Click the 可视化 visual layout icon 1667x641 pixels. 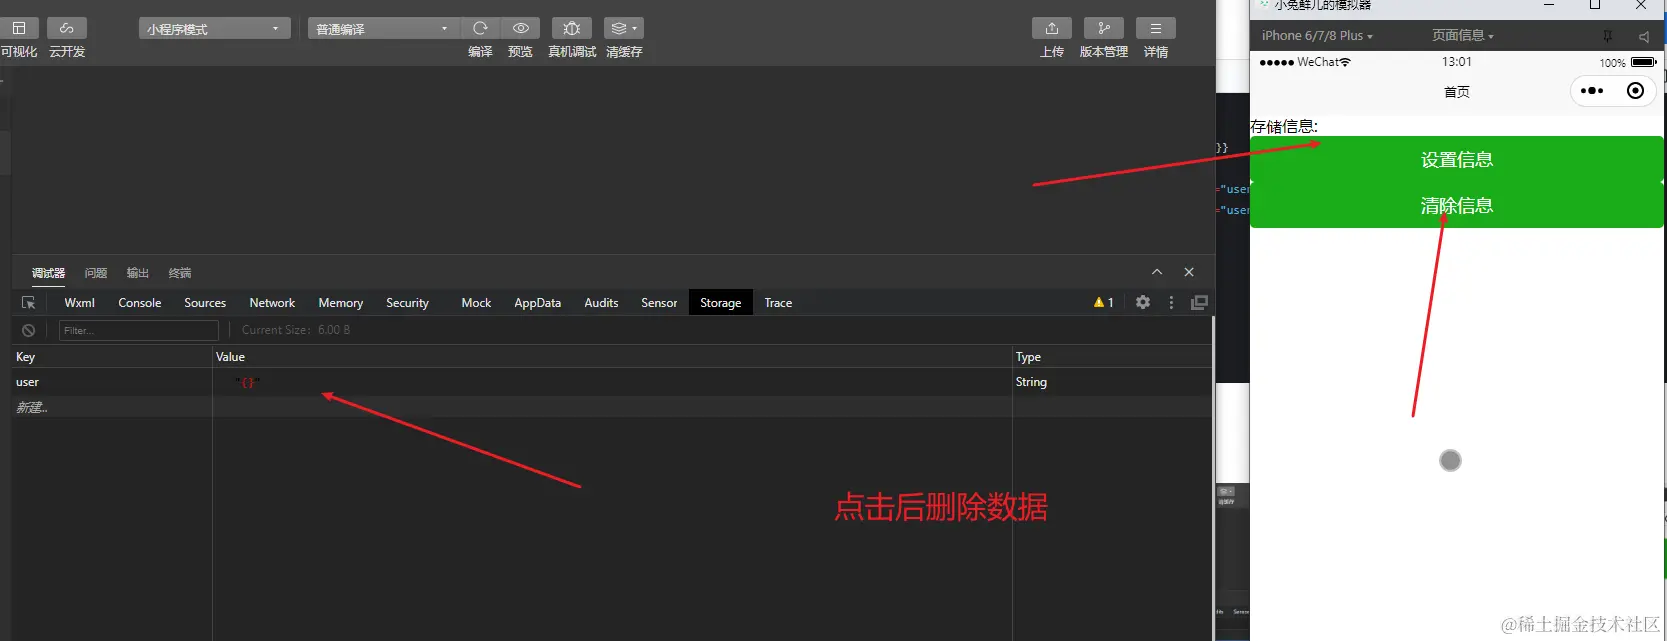[x=19, y=28]
